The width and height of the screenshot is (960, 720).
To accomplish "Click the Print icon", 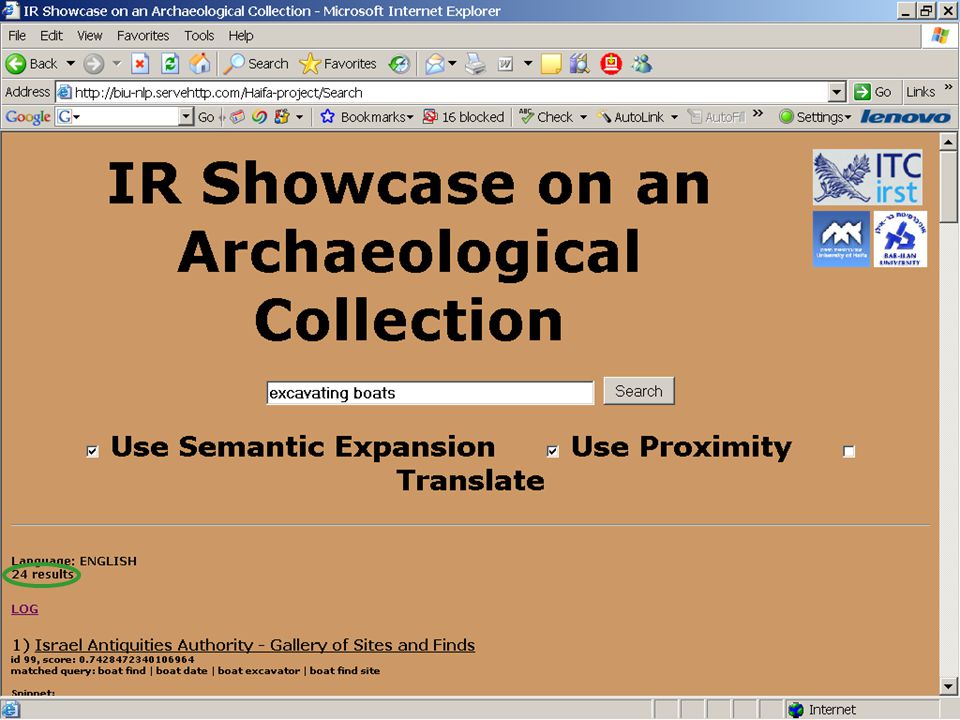I will pyautogui.click(x=475, y=64).
